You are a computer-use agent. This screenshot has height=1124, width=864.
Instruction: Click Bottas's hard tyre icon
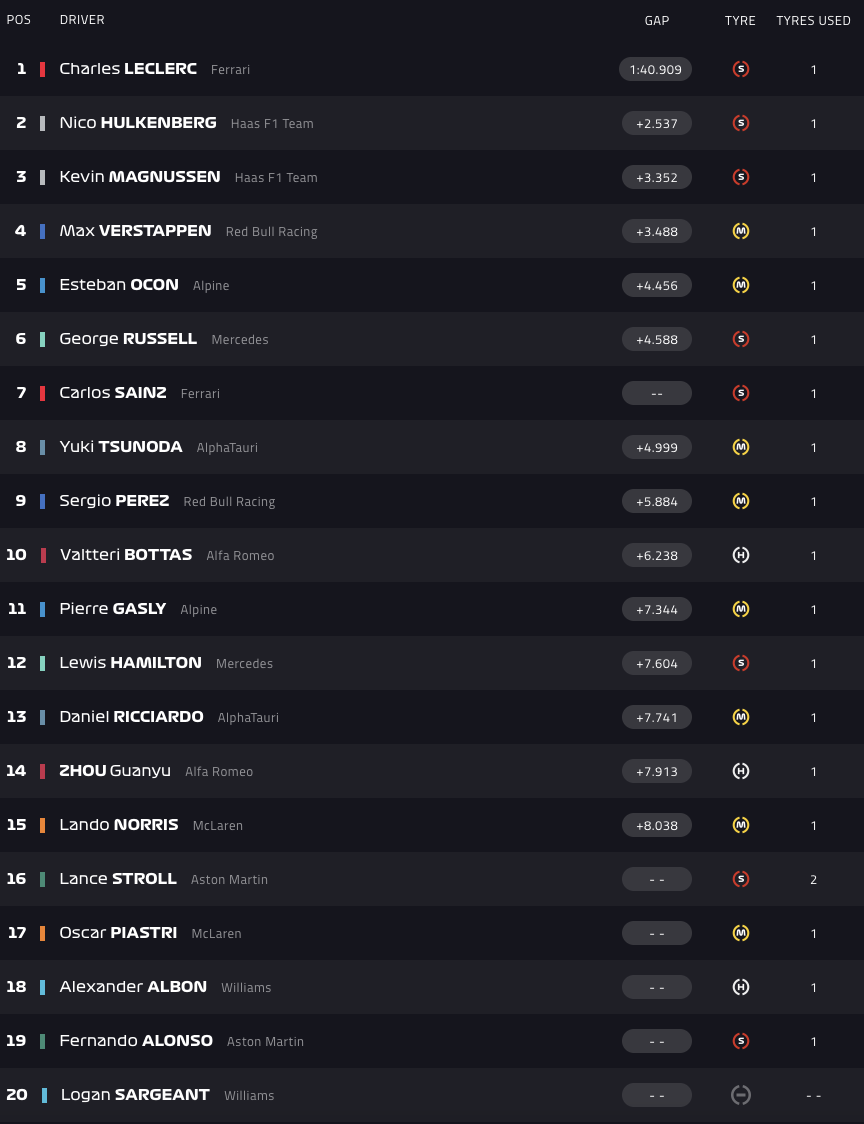740,555
